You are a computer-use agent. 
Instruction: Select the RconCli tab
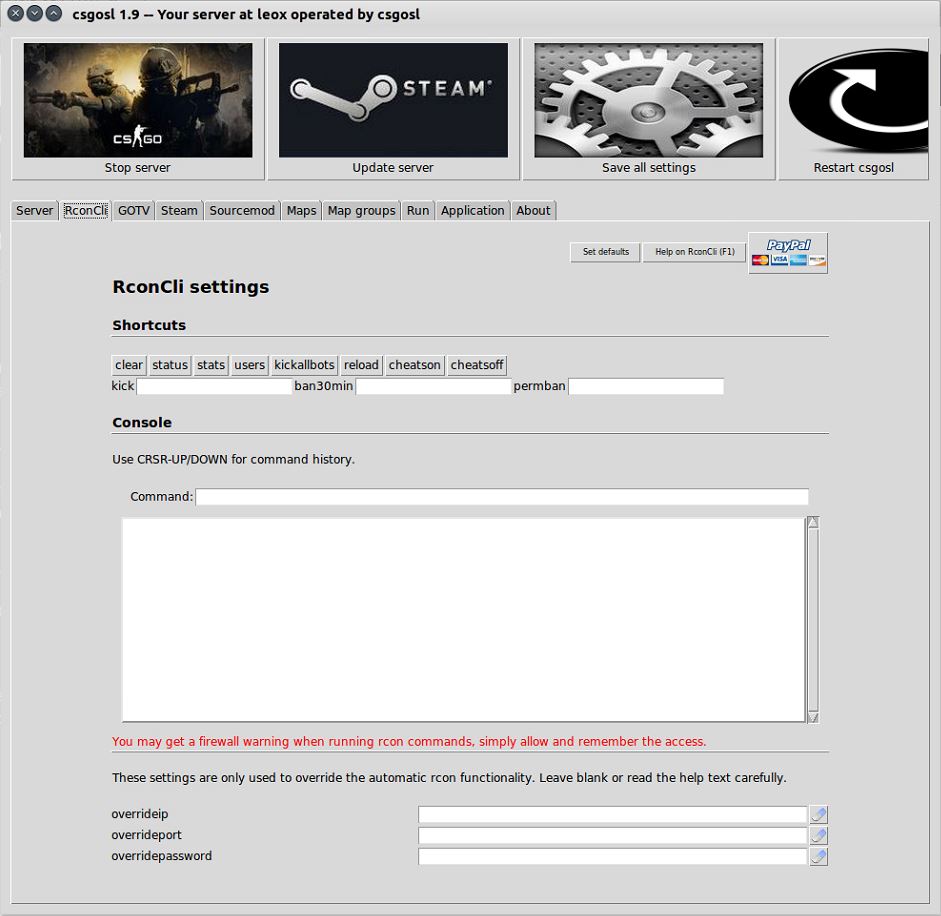tap(85, 211)
